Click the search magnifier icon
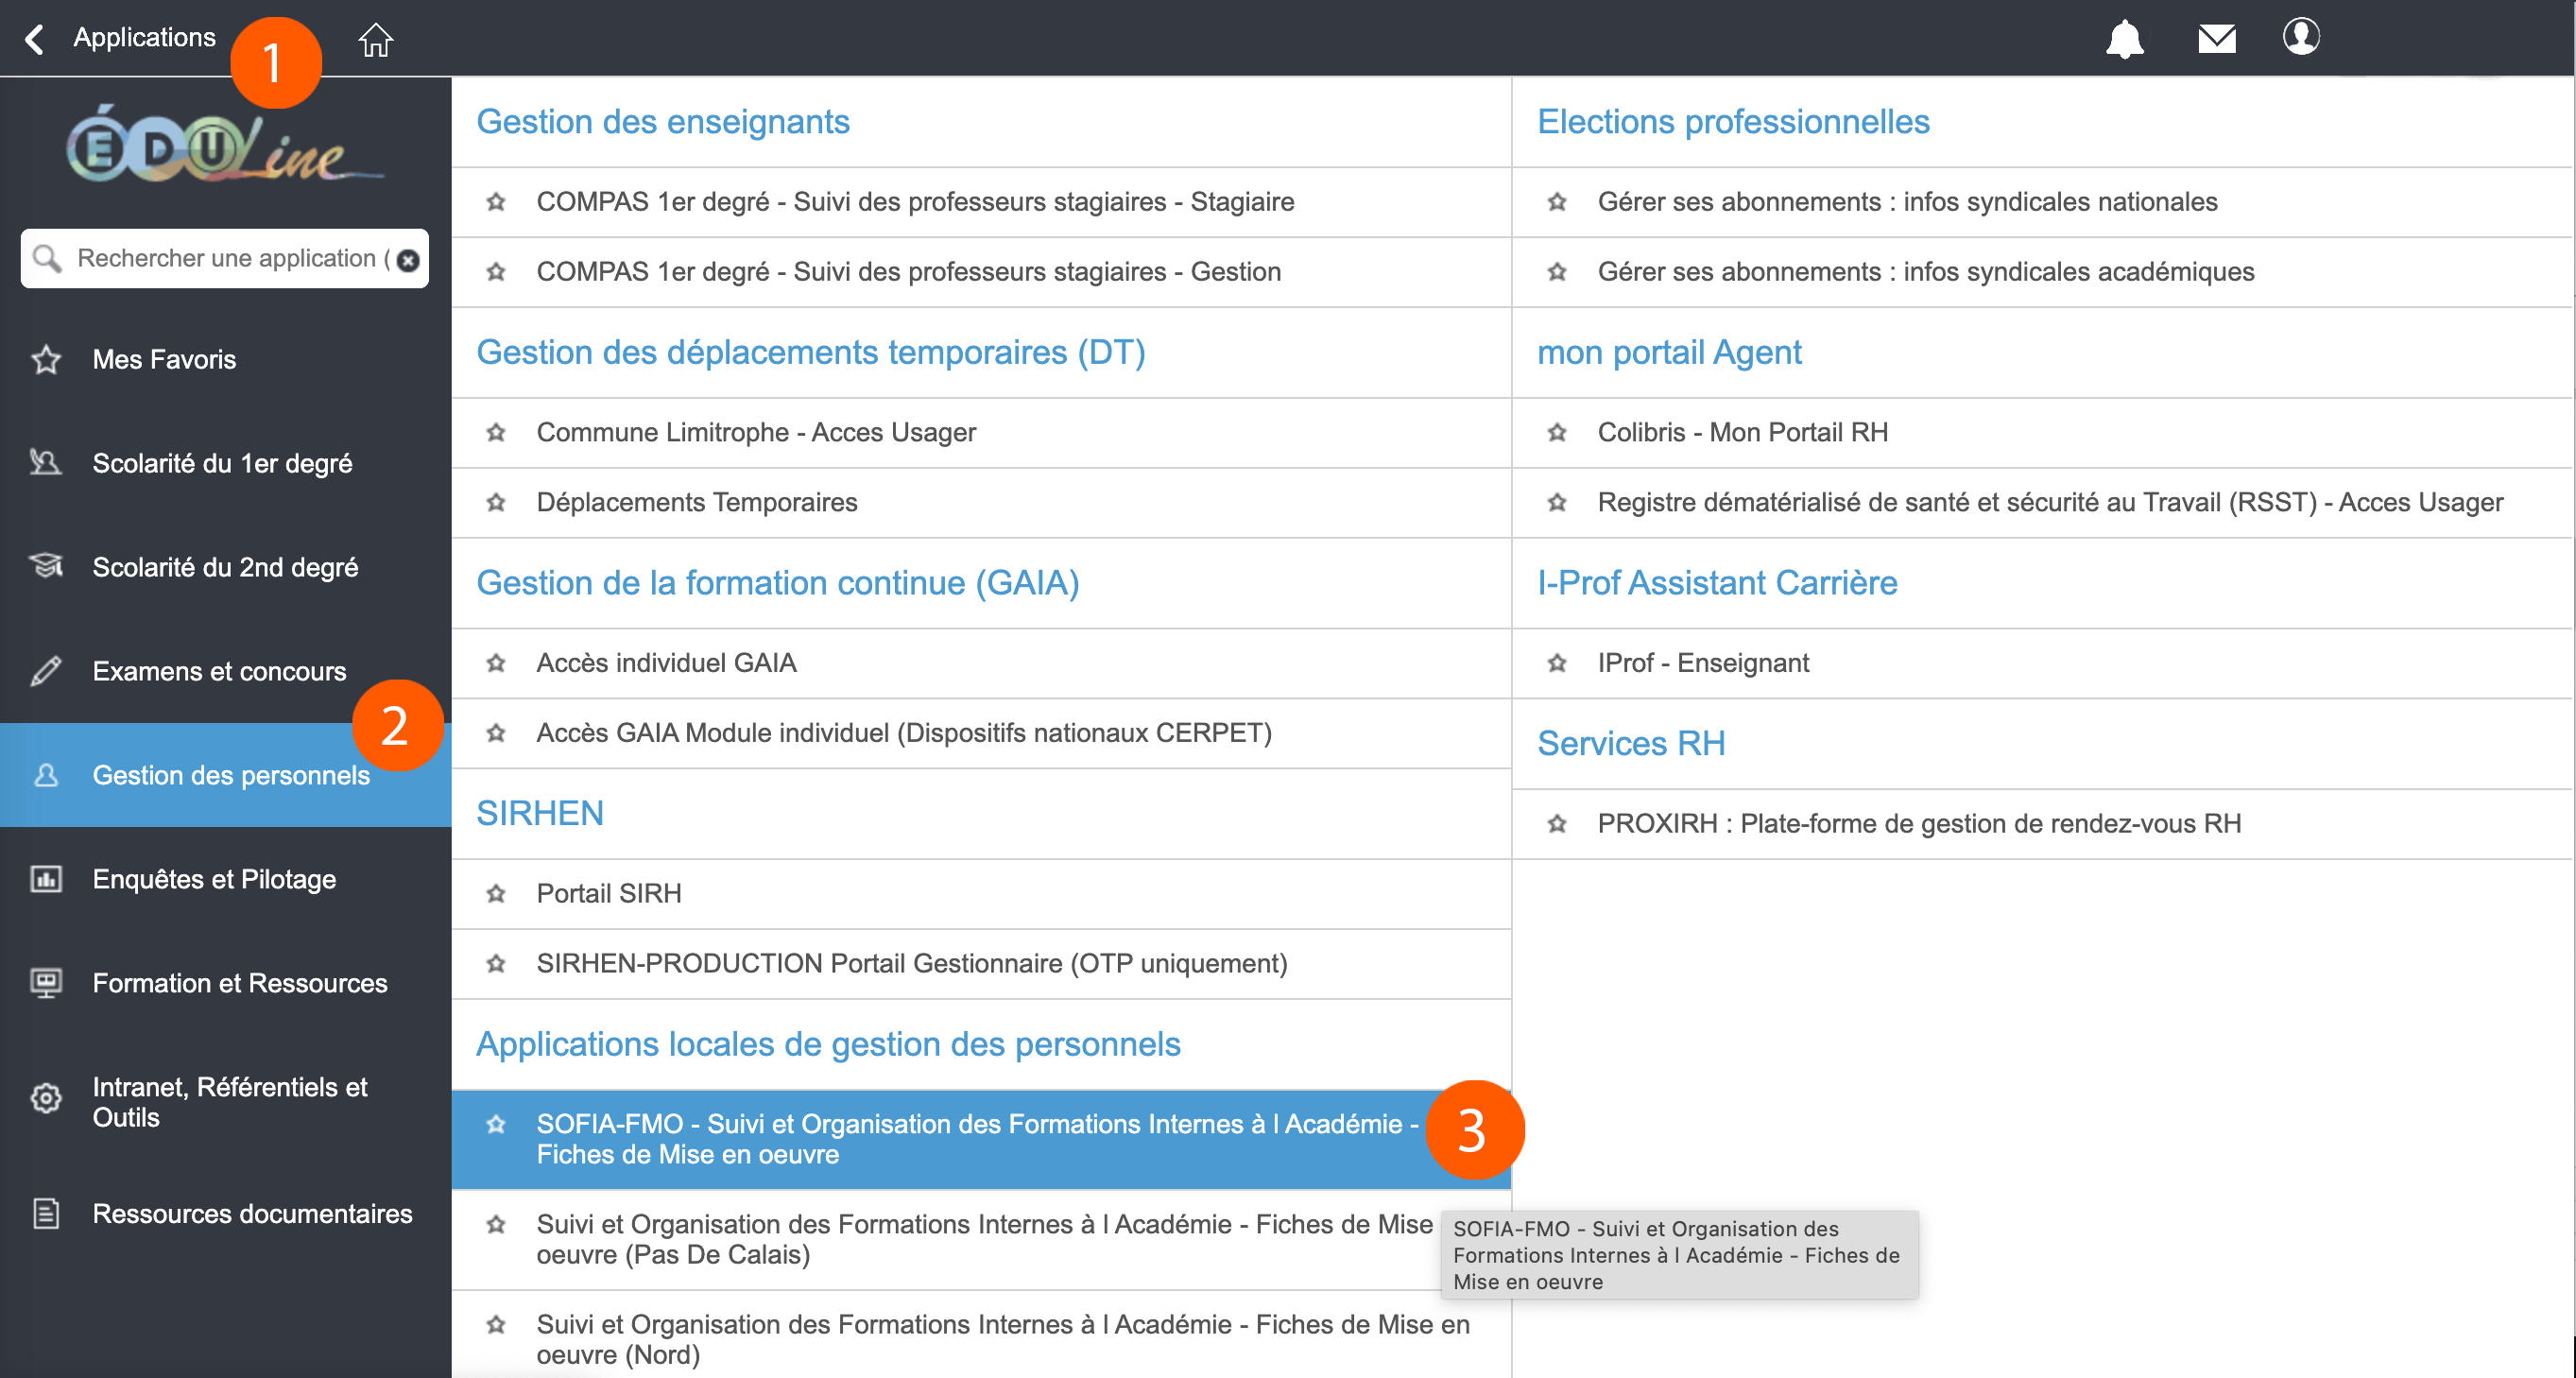Image resolution: width=2576 pixels, height=1378 pixels. pos(46,259)
